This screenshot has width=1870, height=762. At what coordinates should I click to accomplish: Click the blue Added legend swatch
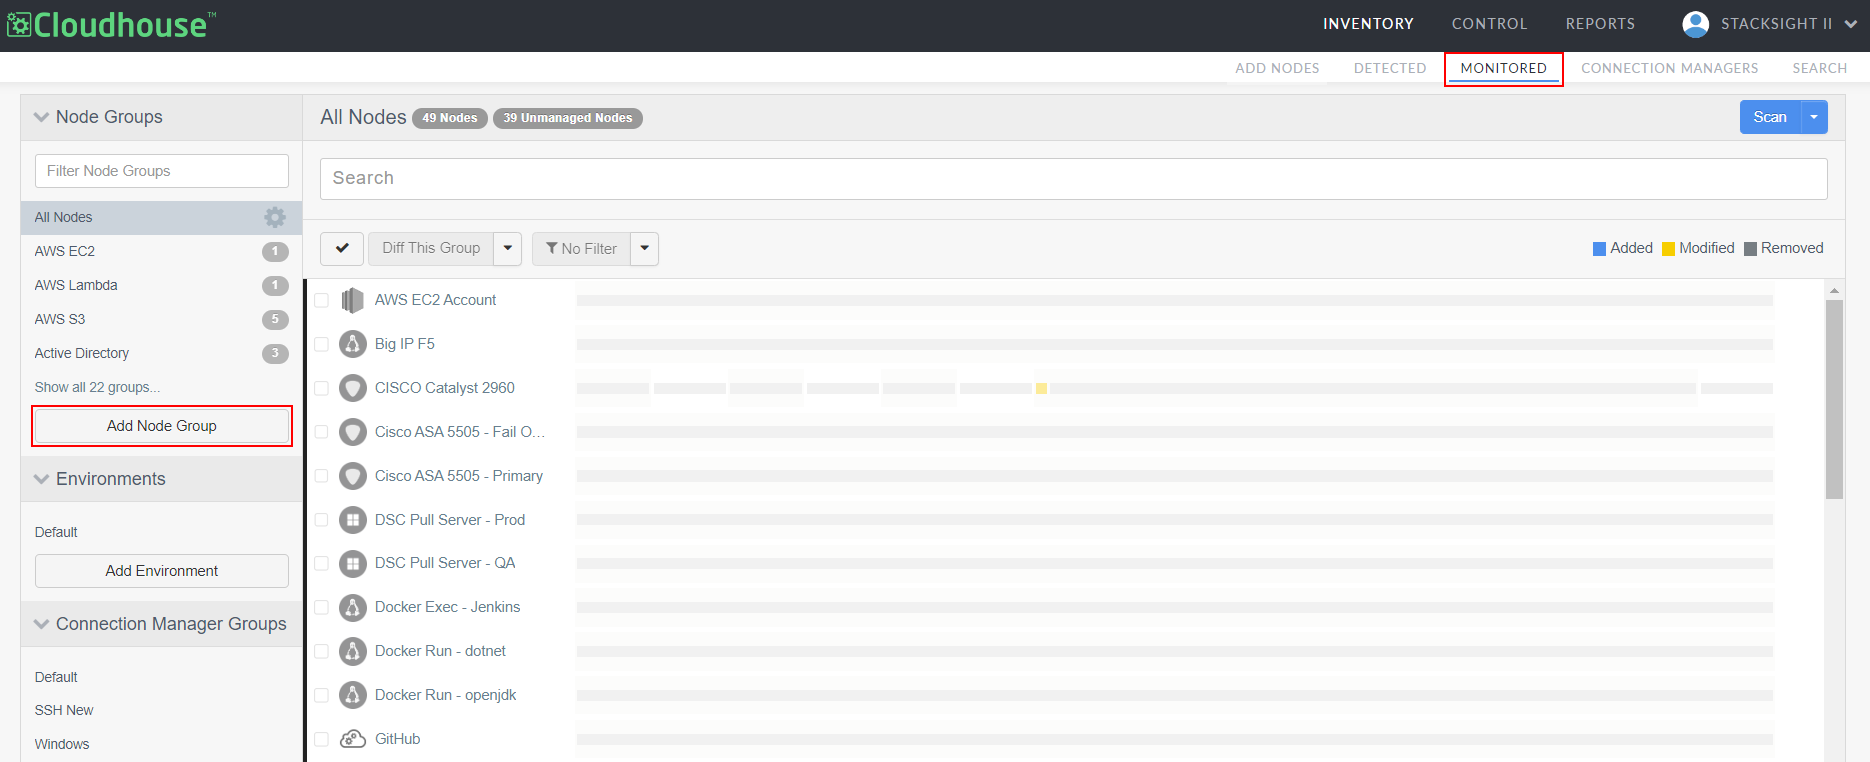tap(1599, 249)
